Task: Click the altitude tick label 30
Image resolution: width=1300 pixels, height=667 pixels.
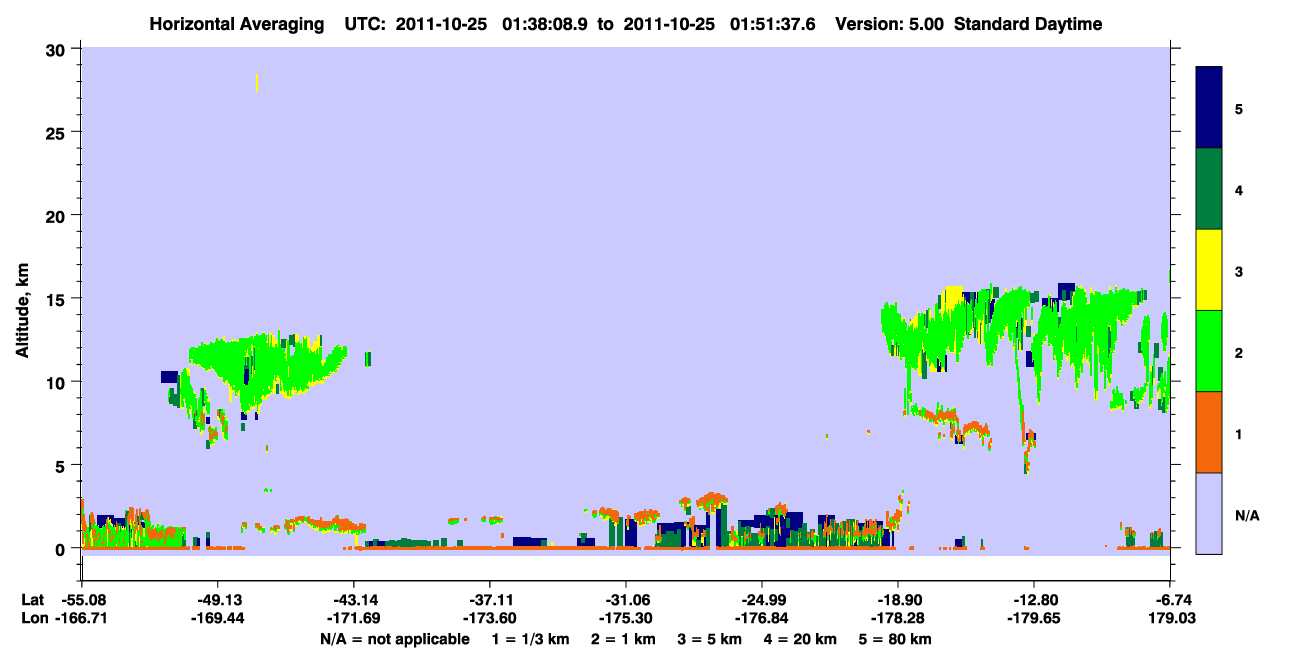Action: (58, 48)
